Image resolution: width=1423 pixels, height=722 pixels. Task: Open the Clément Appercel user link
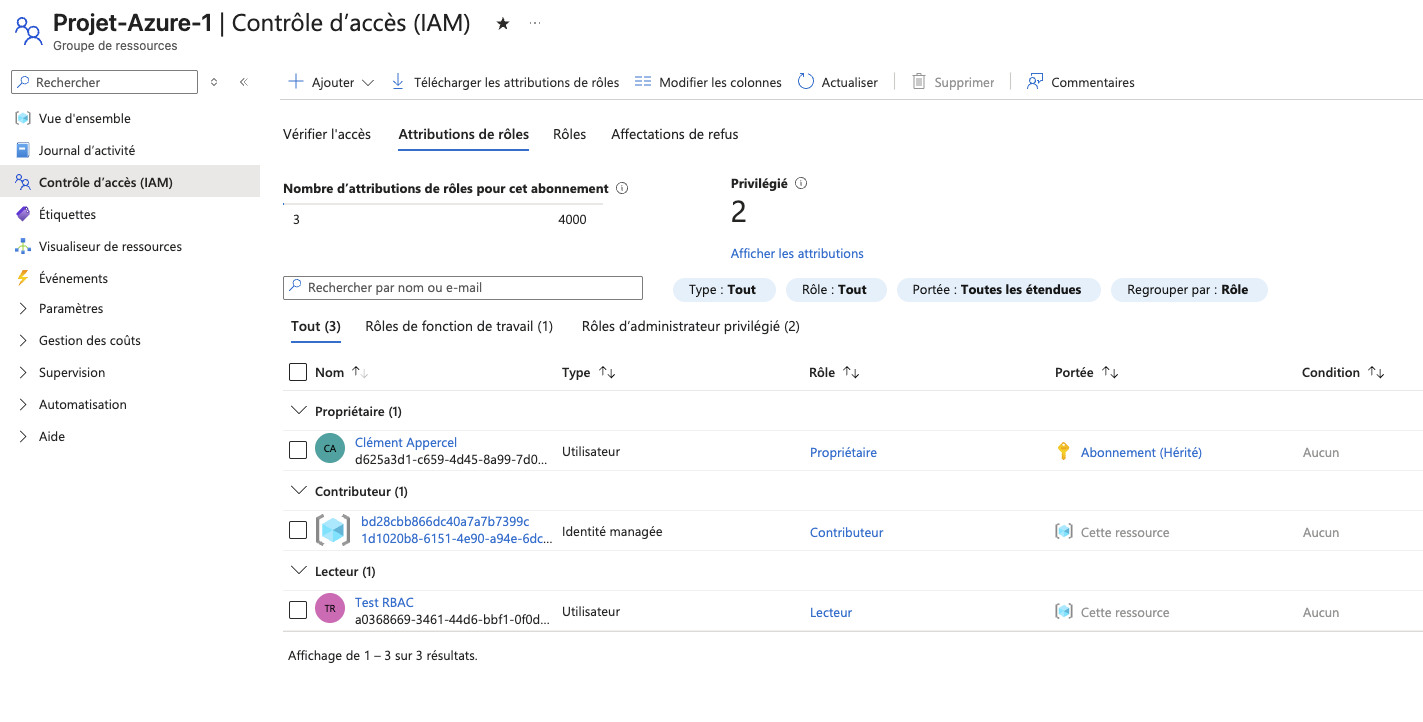[x=406, y=442]
